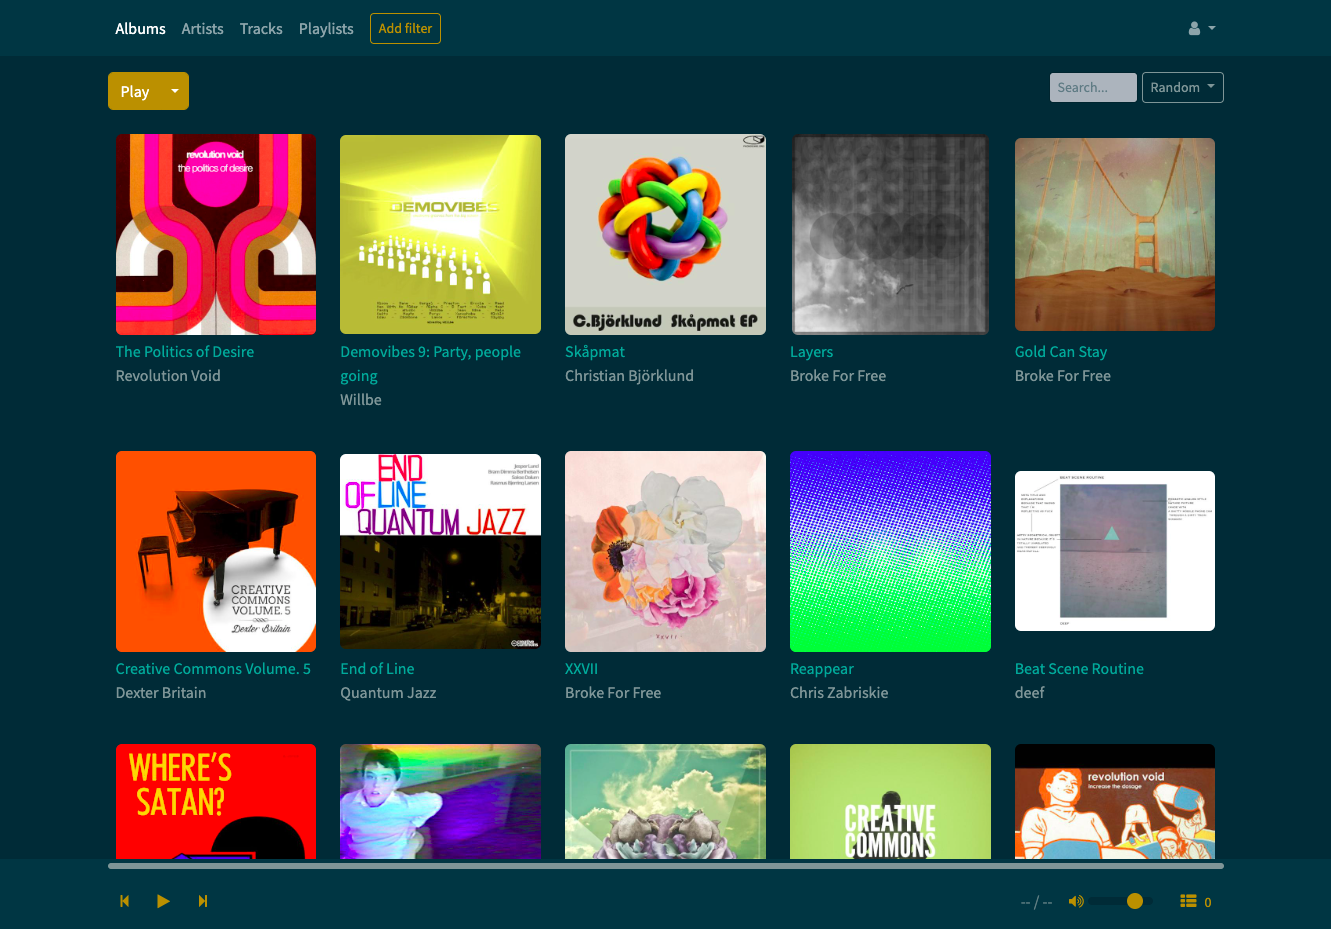Open the Skåpmat album cover

[x=666, y=235]
